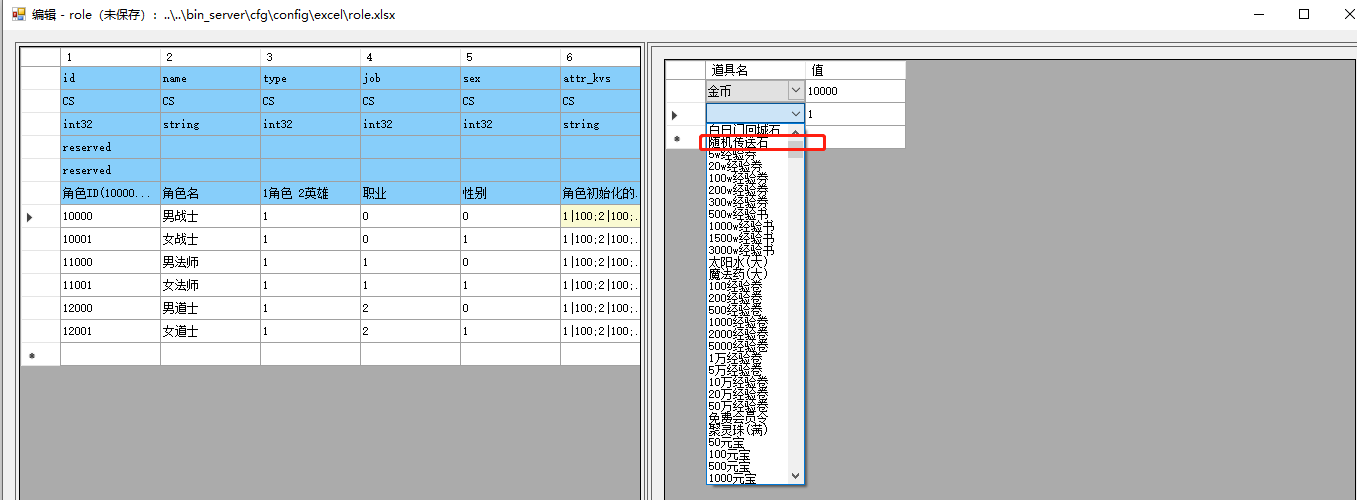Maximize the editor window
1357x500 pixels.
pyautogui.click(x=1303, y=14)
